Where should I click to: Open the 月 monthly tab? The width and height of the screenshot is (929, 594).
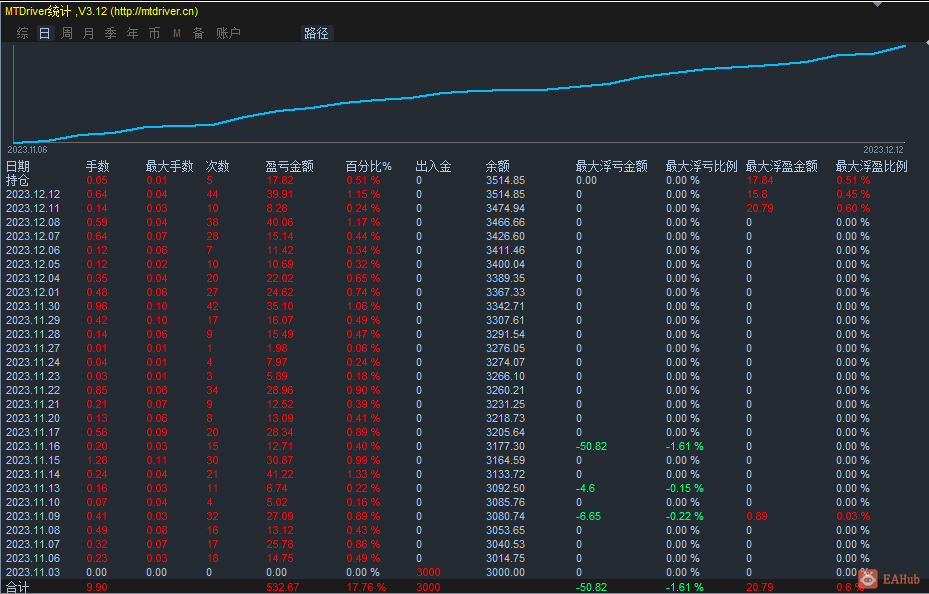click(88, 33)
